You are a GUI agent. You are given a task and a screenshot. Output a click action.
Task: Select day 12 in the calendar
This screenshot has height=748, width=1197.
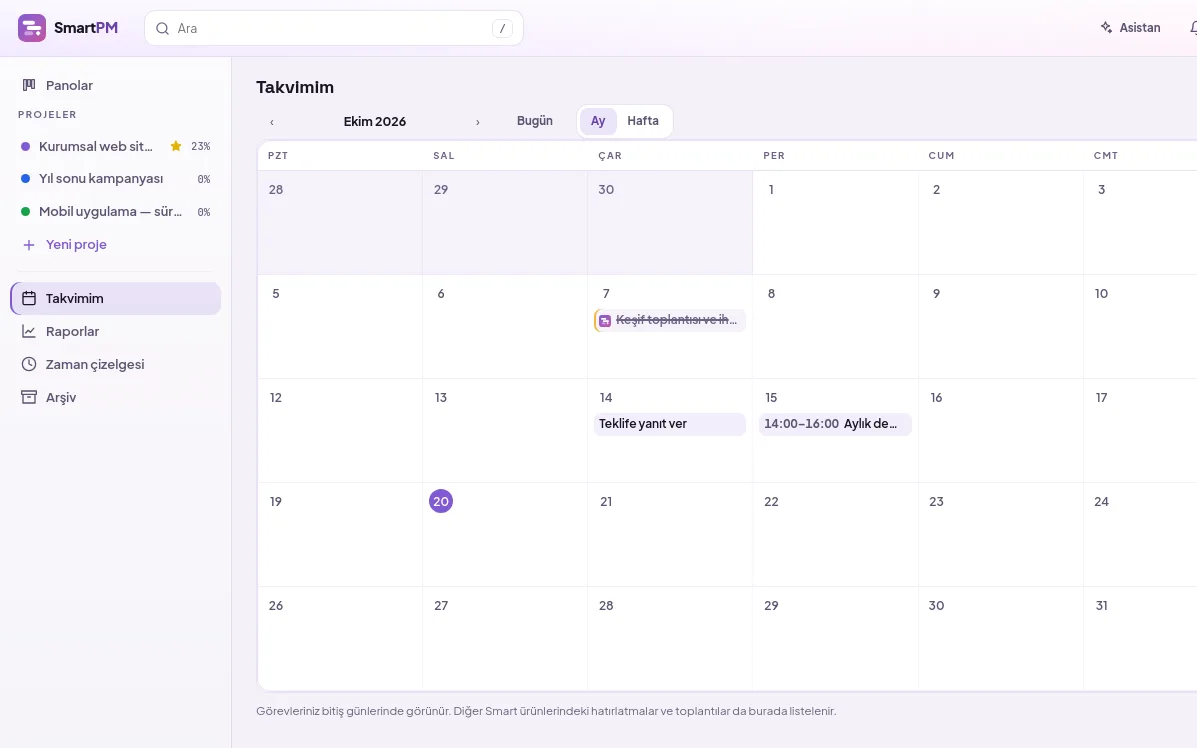(x=276, y=398)
